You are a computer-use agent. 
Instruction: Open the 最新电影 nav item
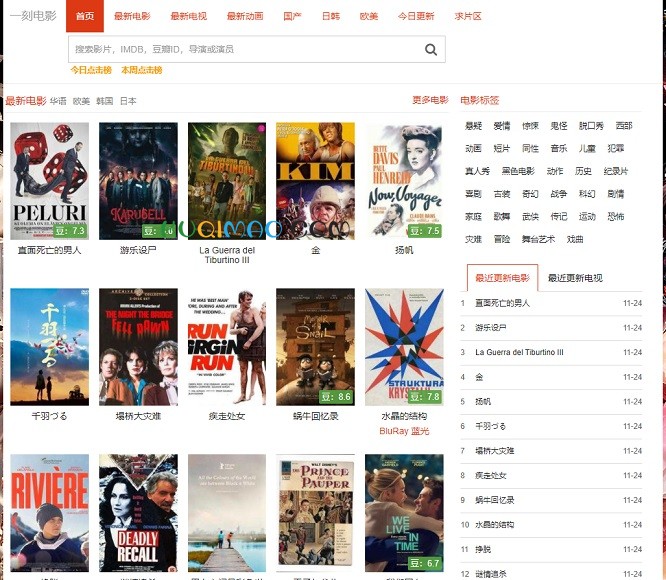click(x=132, y=16)
